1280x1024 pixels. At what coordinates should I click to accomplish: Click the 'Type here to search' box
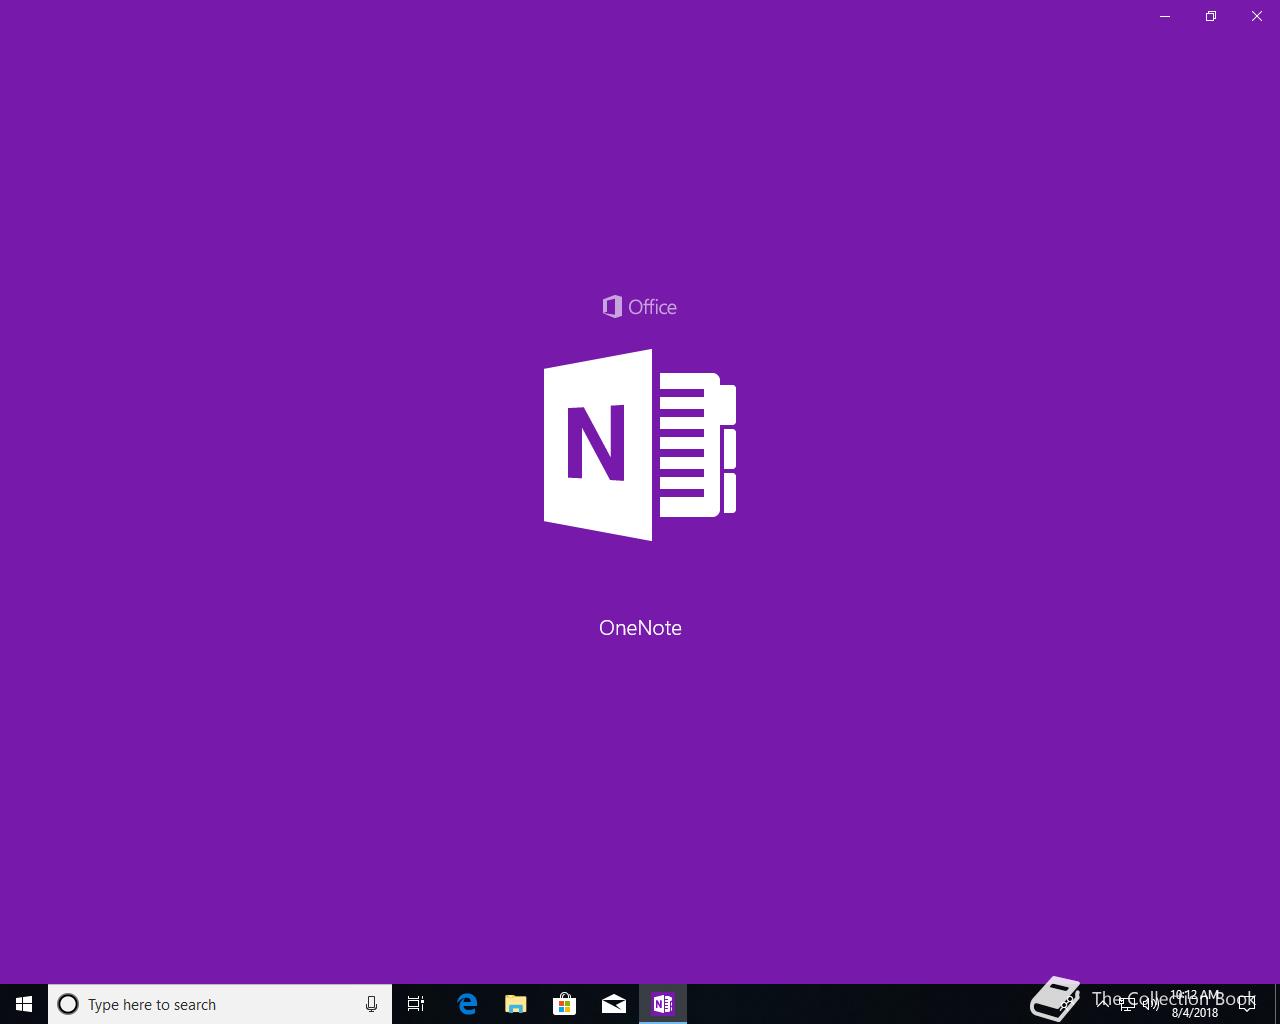(220, 1004)
